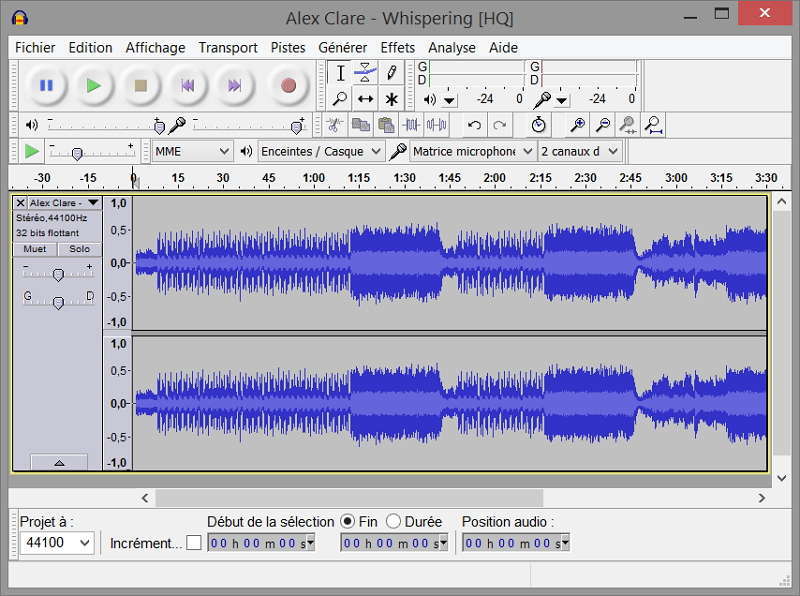Screen dimensions: 800x596
Task: Click the microphone icon beside the device list
Action: (398, 152)
